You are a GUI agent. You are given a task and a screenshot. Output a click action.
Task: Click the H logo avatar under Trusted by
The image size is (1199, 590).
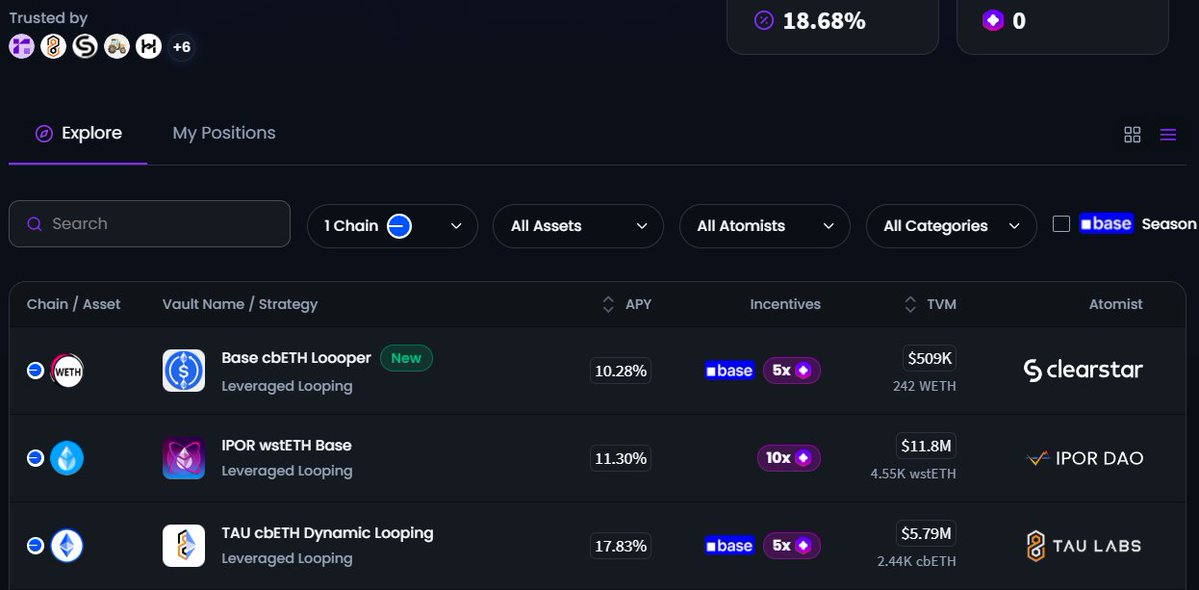click(x=148, y=47)
